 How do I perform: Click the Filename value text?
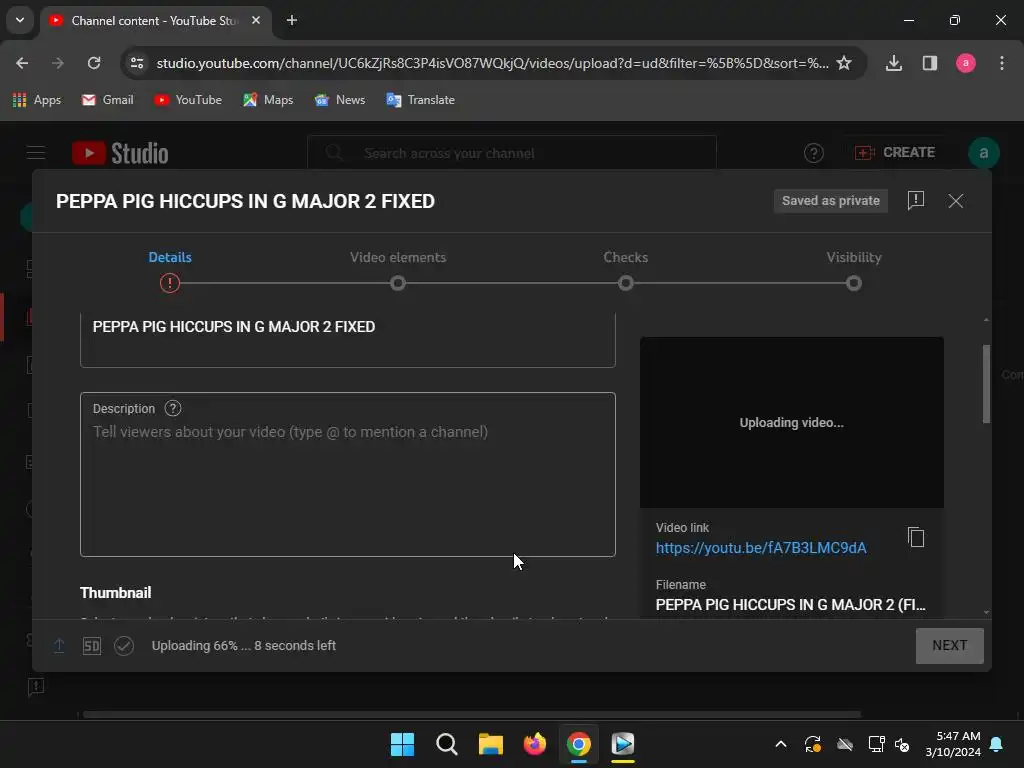790,605
